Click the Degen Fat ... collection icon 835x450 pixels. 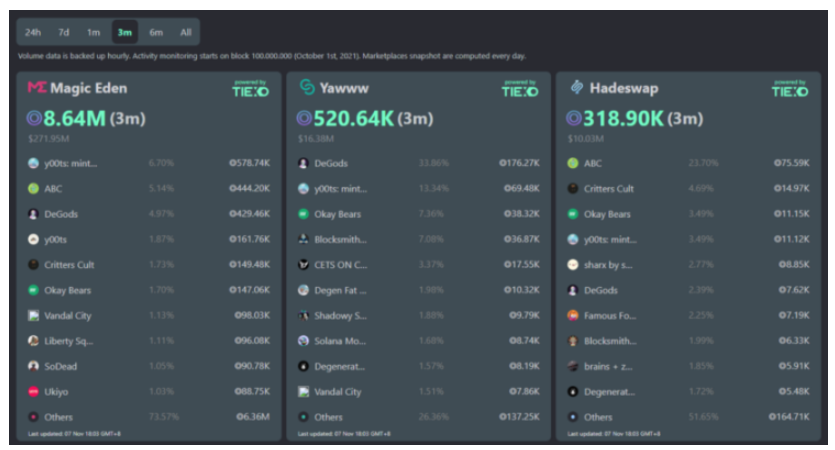[x=304, y=290]
